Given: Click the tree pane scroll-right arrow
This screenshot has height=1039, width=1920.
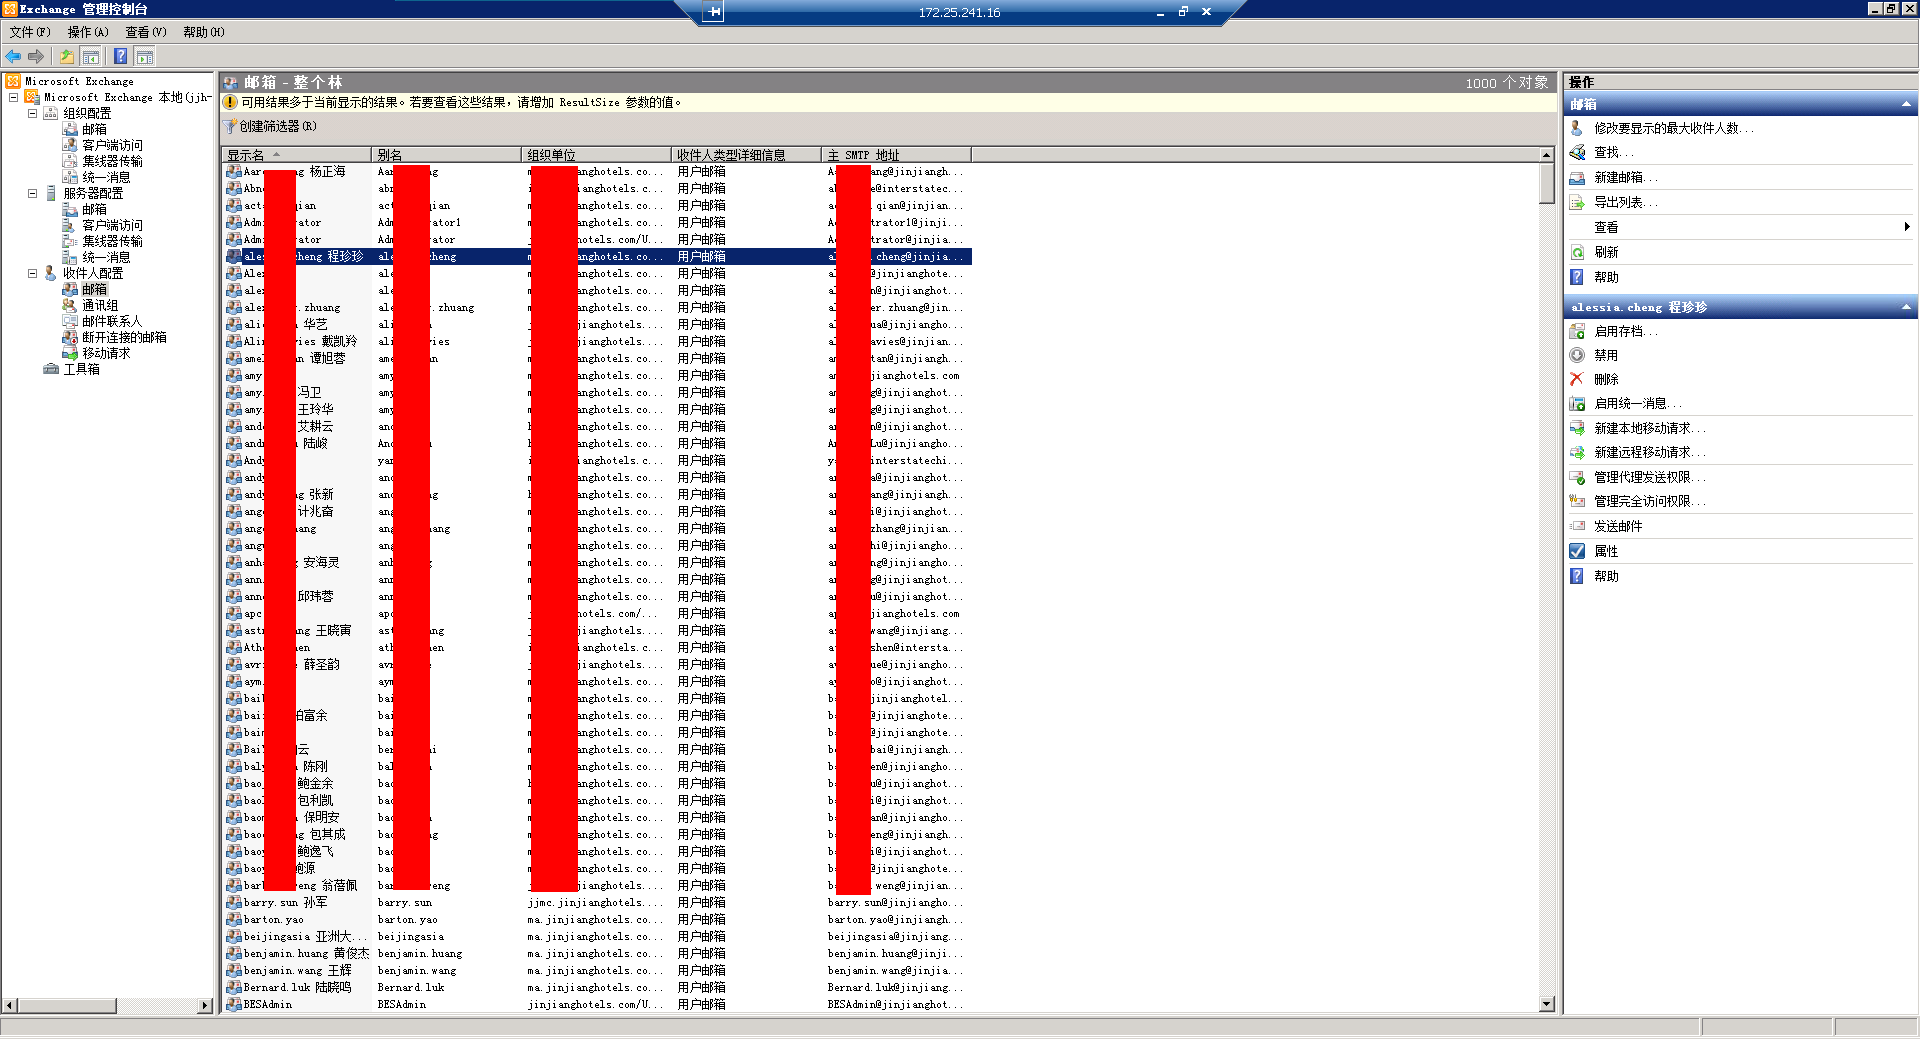Looking at the screenshot, I should tap(206, 1006).
